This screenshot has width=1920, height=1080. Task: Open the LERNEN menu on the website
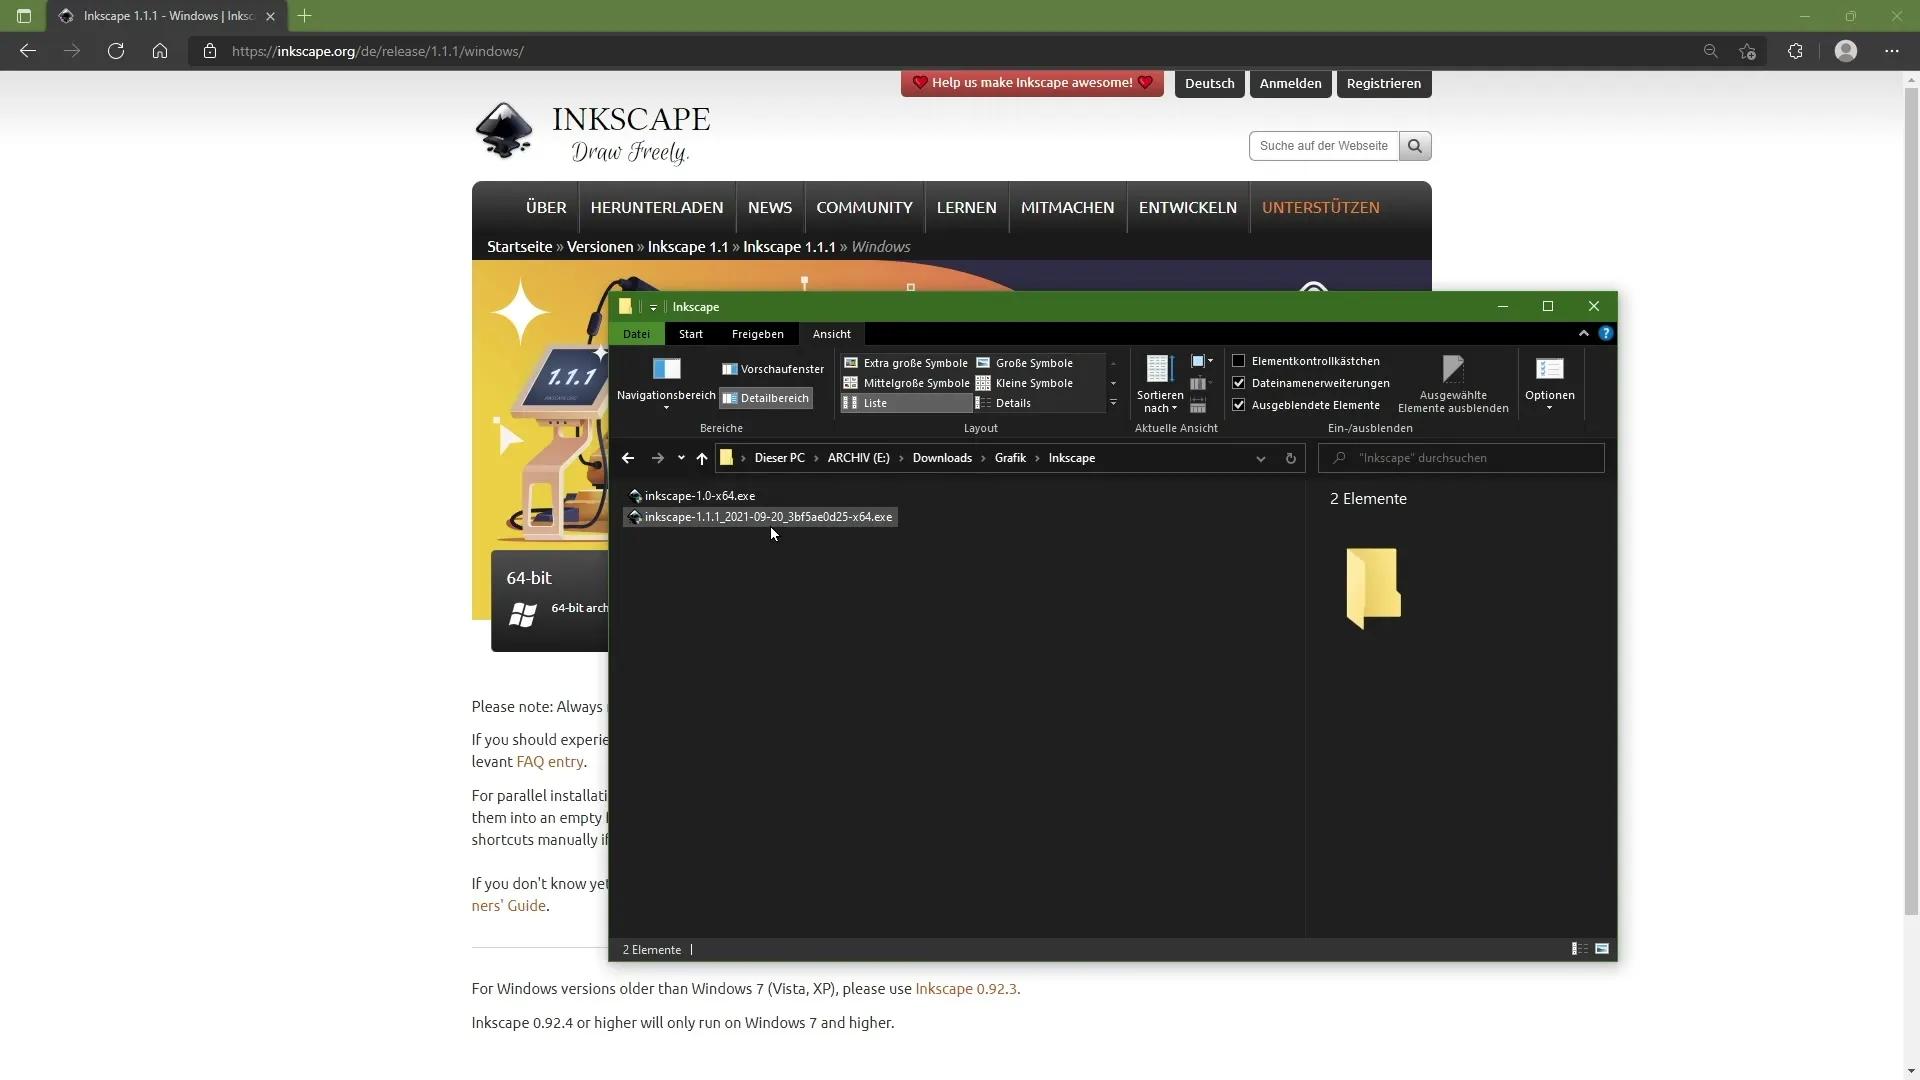pos(966,207)
